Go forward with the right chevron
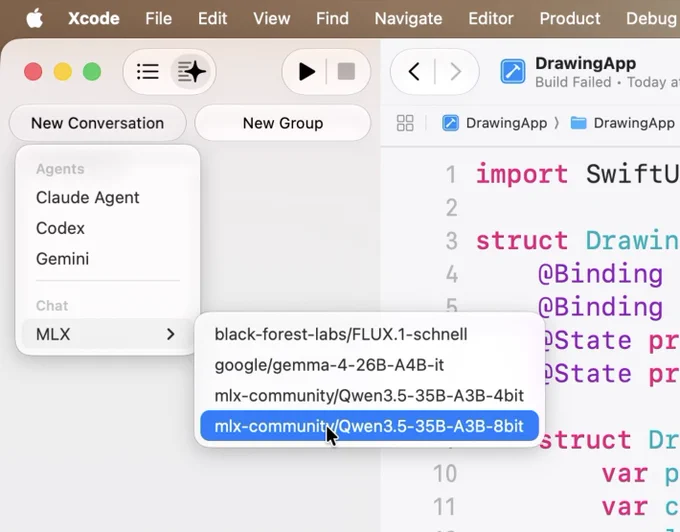The width and height of the screenshot is (680, 532). [455, 72]
